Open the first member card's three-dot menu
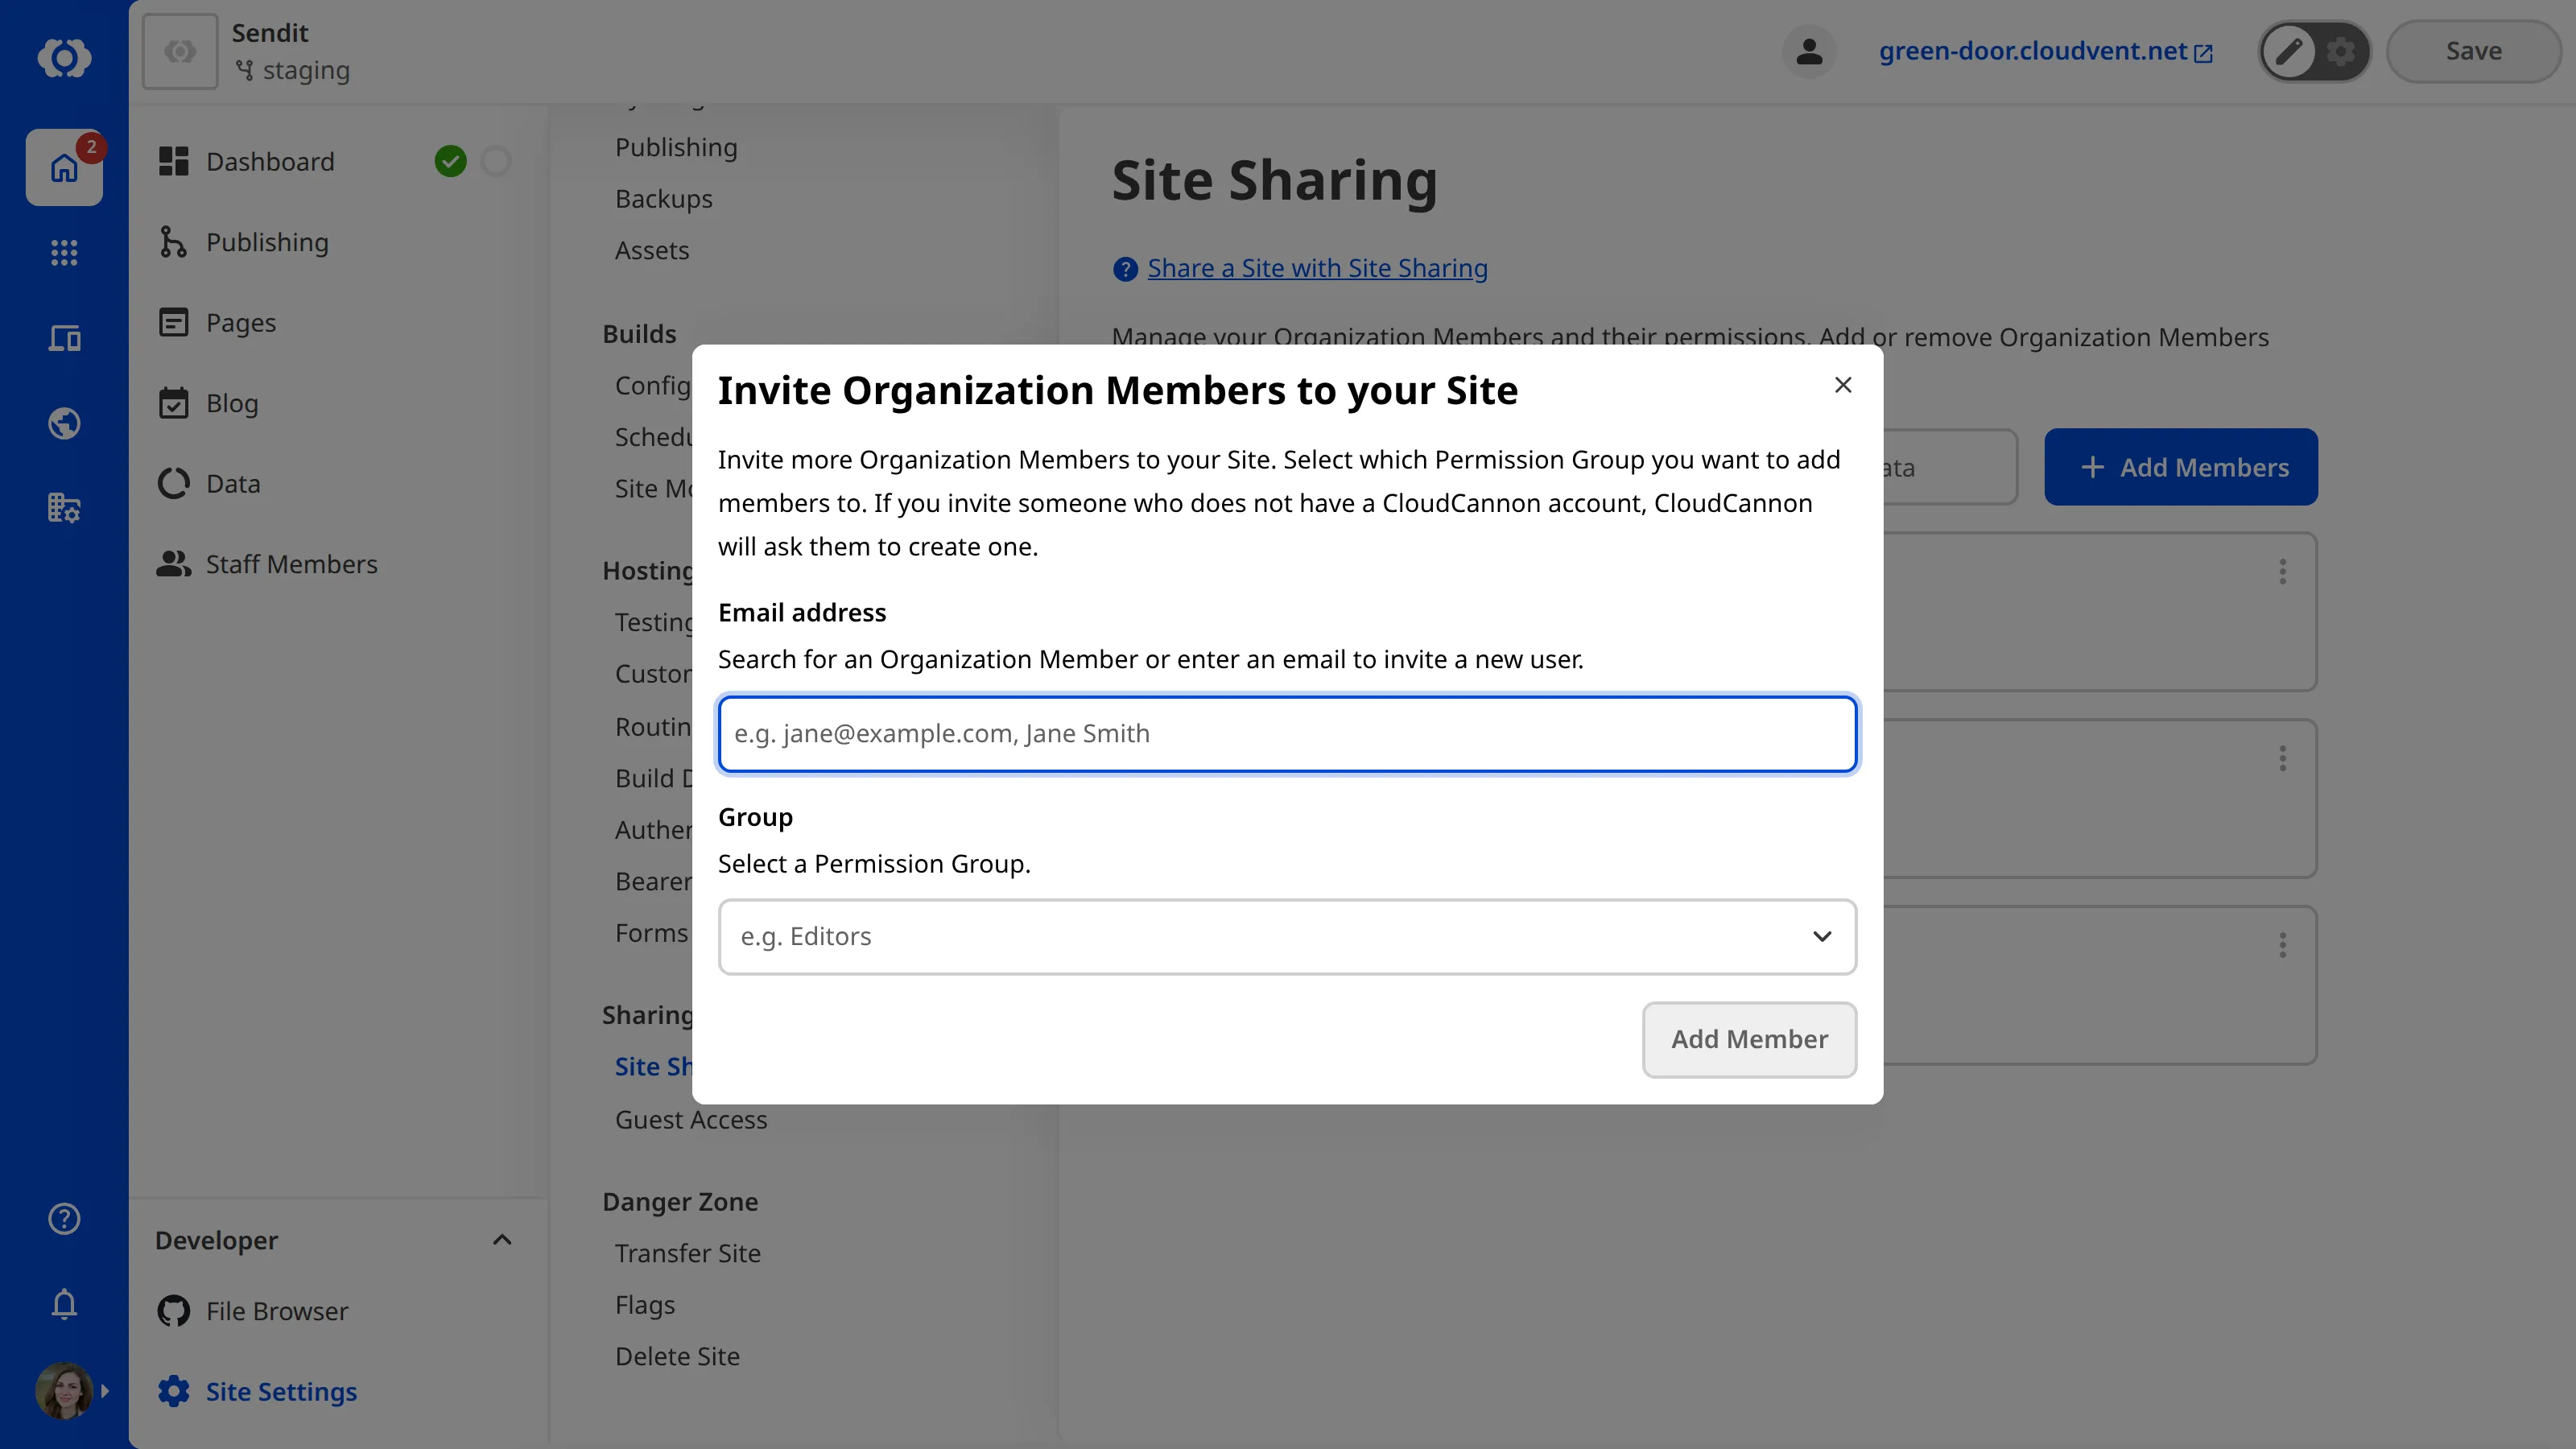 [x=2282, y=572]
